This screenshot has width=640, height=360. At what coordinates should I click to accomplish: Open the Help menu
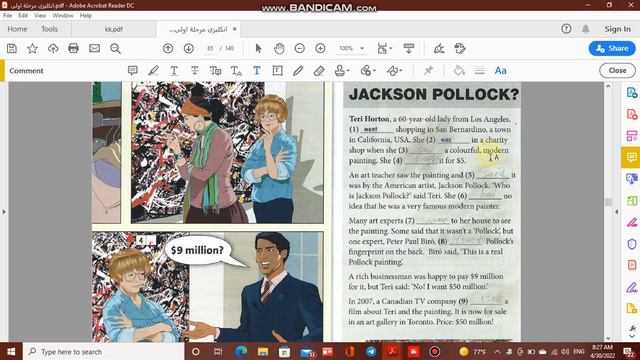(85, 16)
